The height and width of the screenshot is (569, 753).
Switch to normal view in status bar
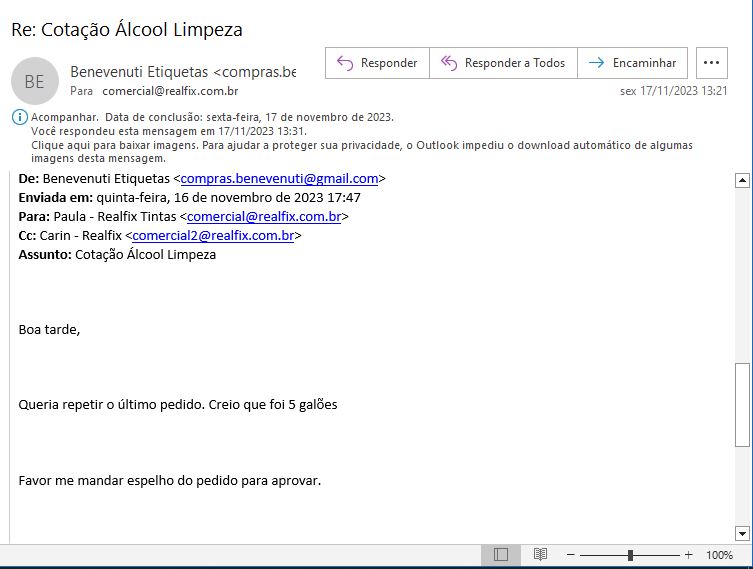[501, 554]
